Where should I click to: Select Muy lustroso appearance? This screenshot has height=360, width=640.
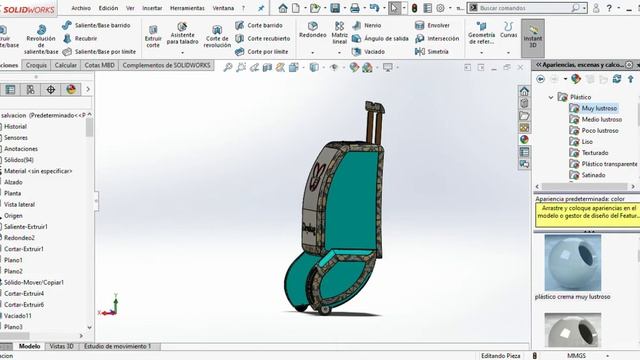pyautogui.click(x=599, y=108)
